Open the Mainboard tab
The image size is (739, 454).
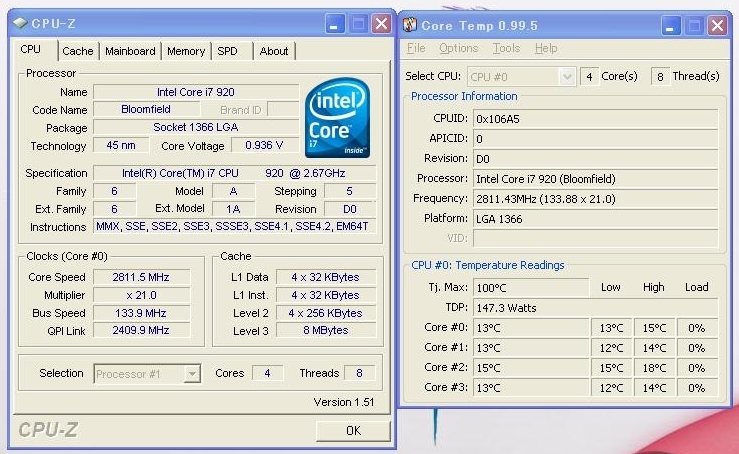(130, 51)
